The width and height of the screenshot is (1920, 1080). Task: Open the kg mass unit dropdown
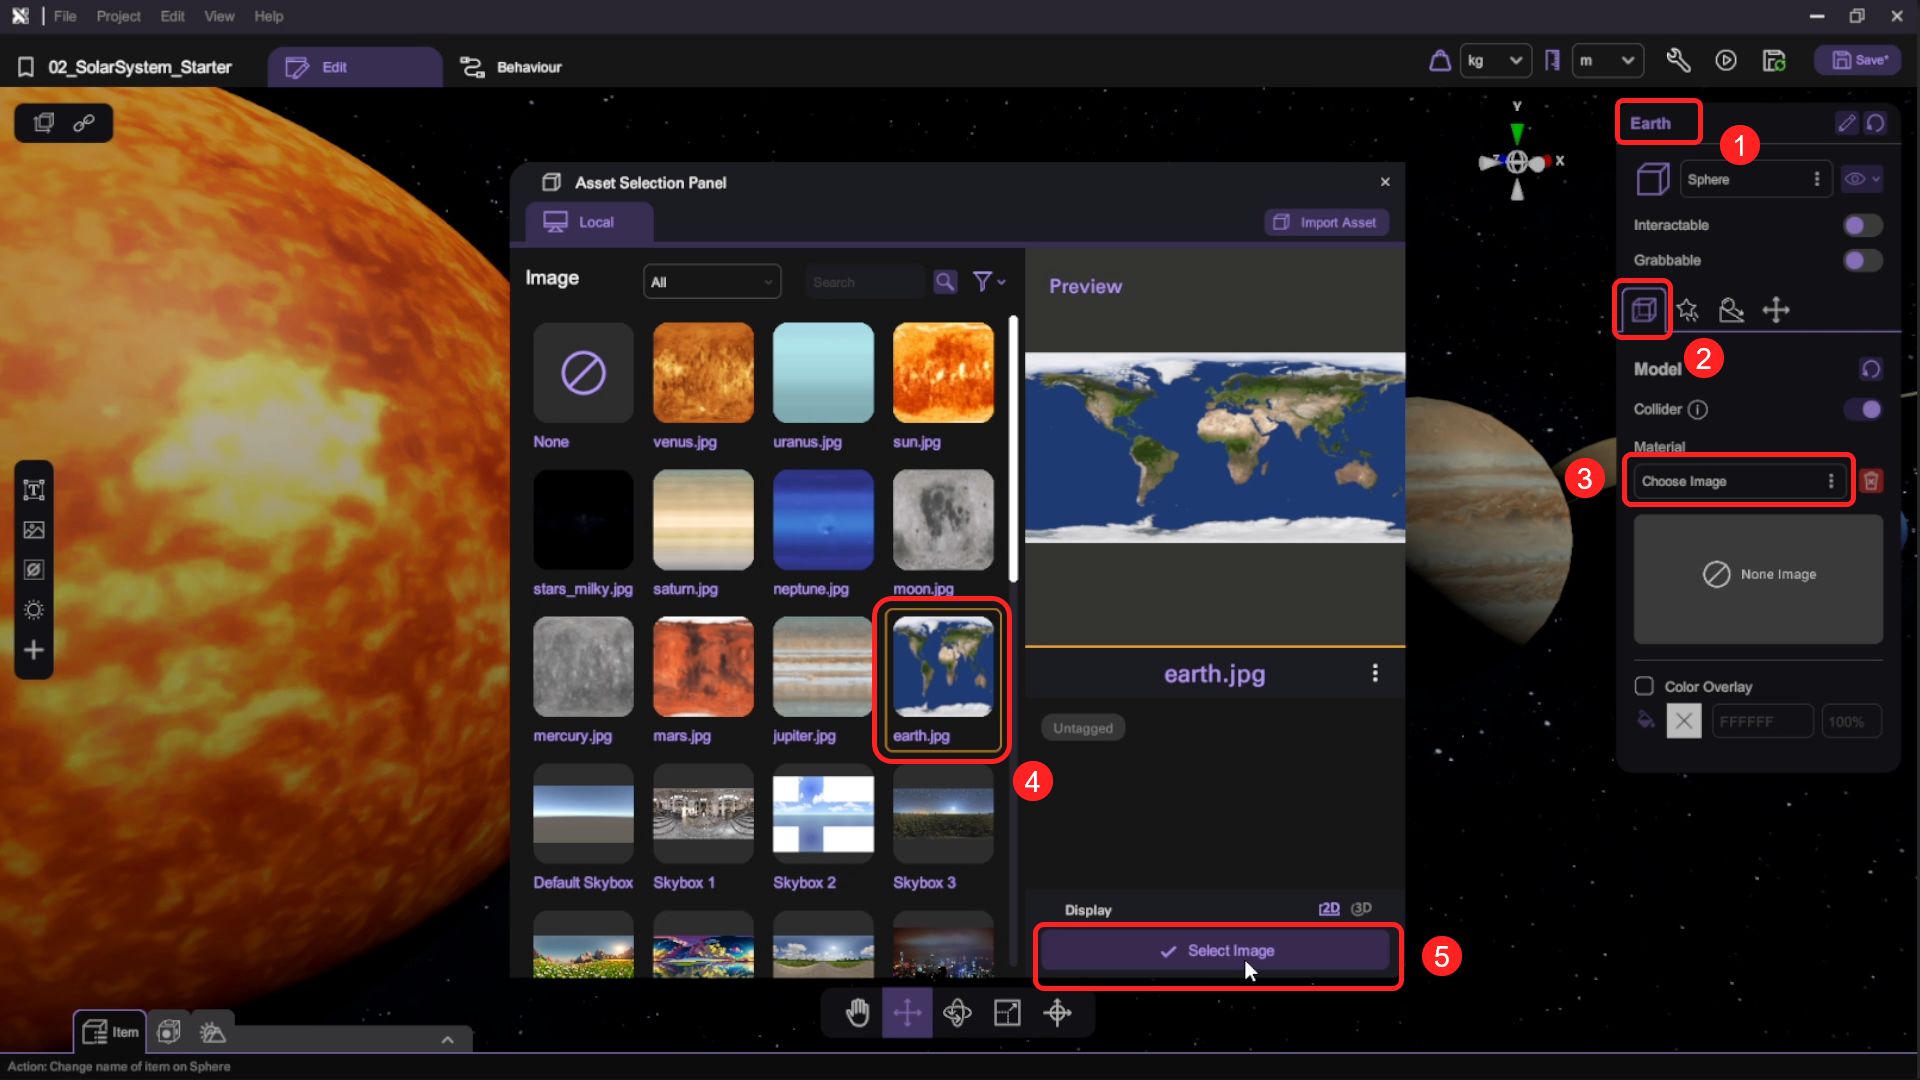click(1495, 61)
